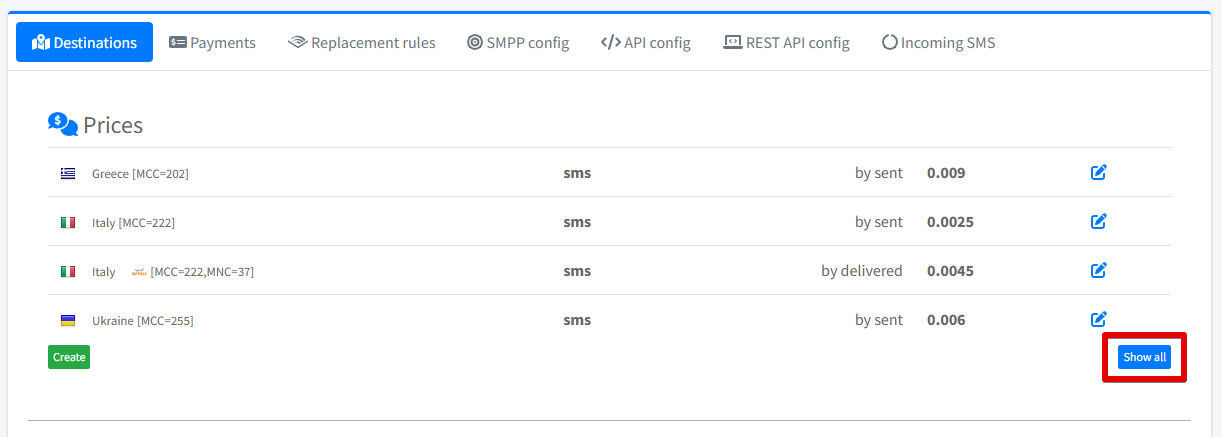Click the Ukraine flag icon
The width and height of the screenshot is (1222, 437).
coord(68,321)
